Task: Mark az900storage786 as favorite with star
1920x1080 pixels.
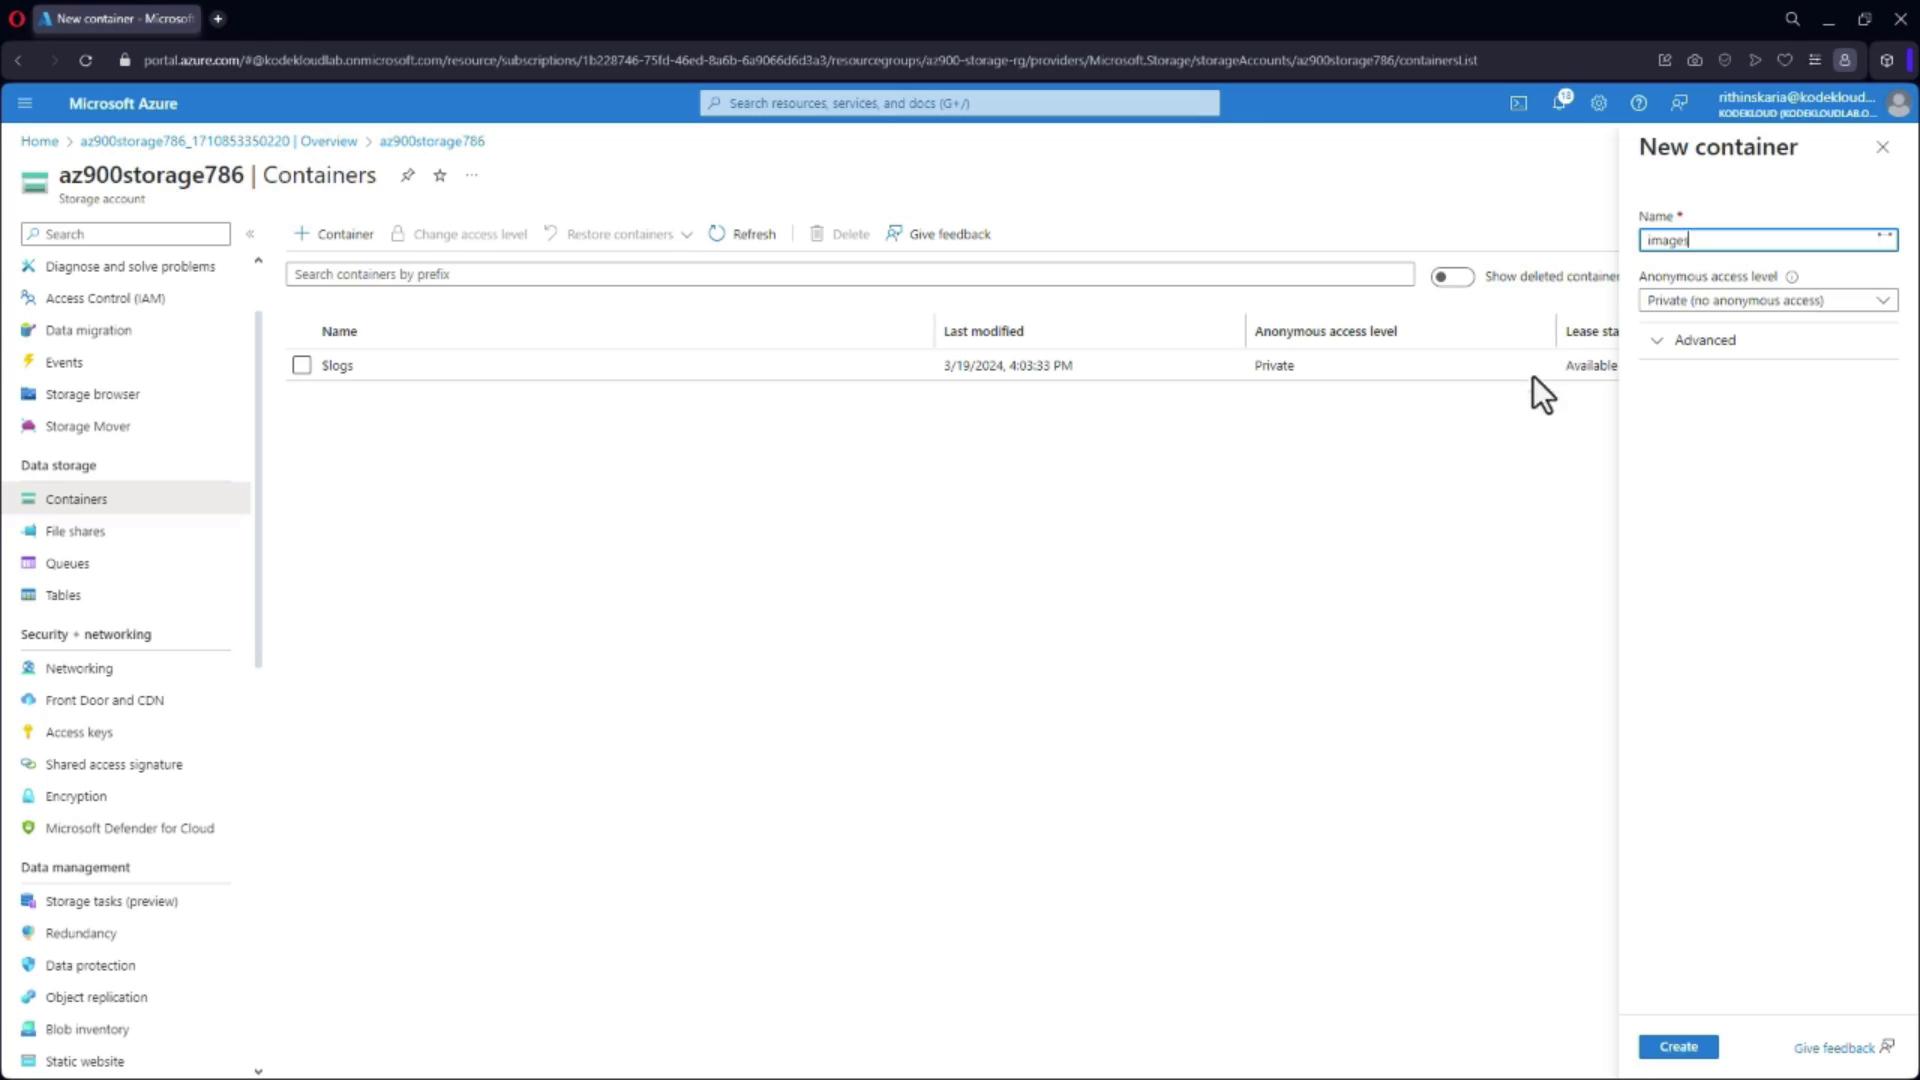Action: 439,176
